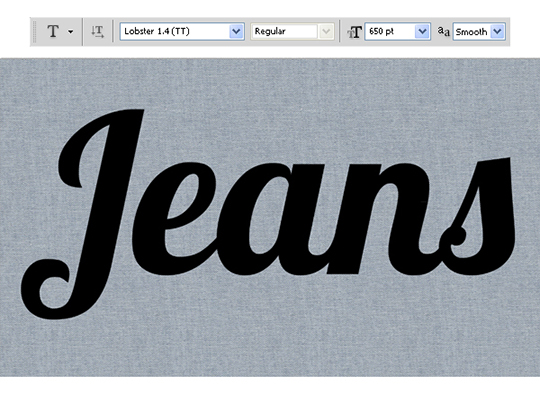Expand the font style dropdown arrow
The image size is (540, 393).
pos(326,32)
